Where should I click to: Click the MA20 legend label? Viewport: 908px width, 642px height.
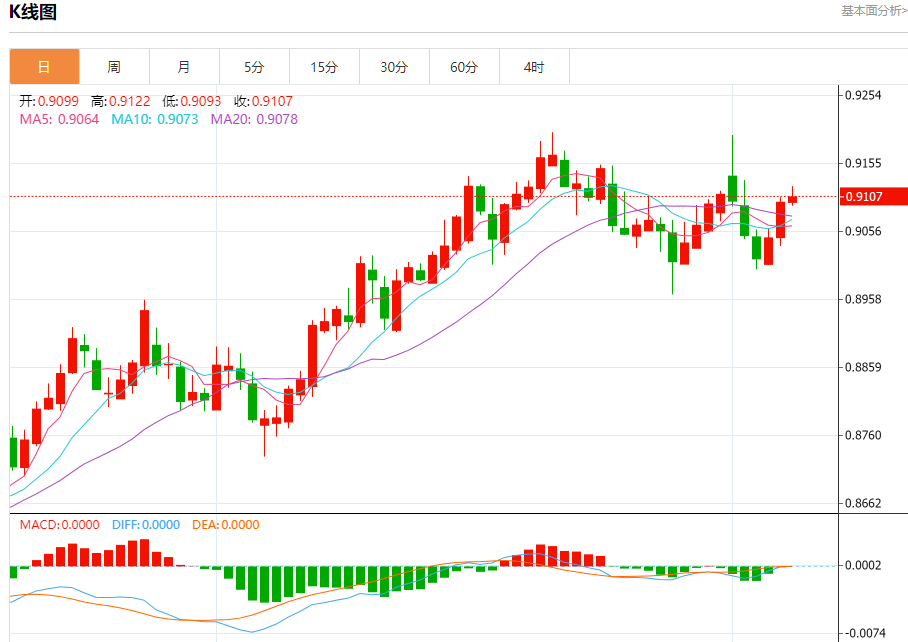coord(230,119)
